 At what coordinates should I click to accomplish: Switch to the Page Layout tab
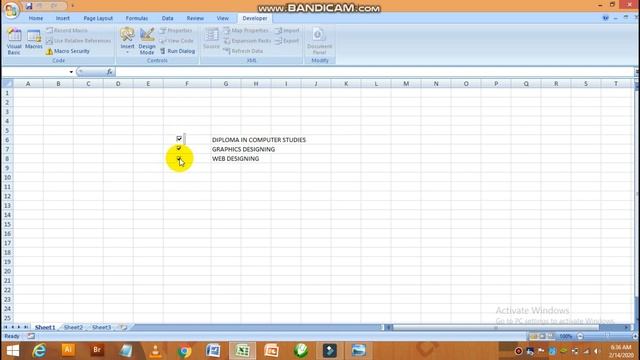point(98,18)
